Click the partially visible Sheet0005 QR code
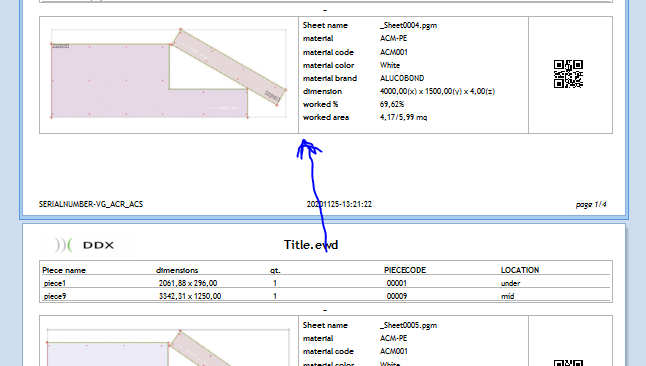The image size is (646, 366). click(x=568, y=363)
